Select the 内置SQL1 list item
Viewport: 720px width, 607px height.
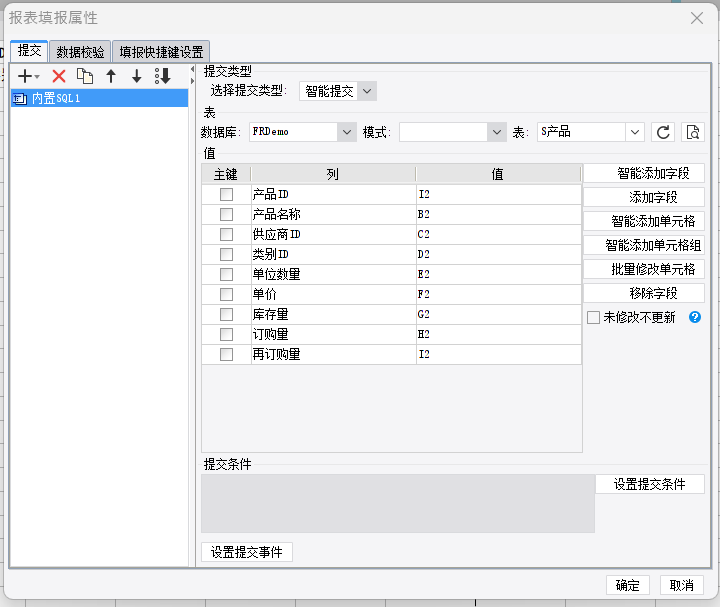tap(99, 98)
